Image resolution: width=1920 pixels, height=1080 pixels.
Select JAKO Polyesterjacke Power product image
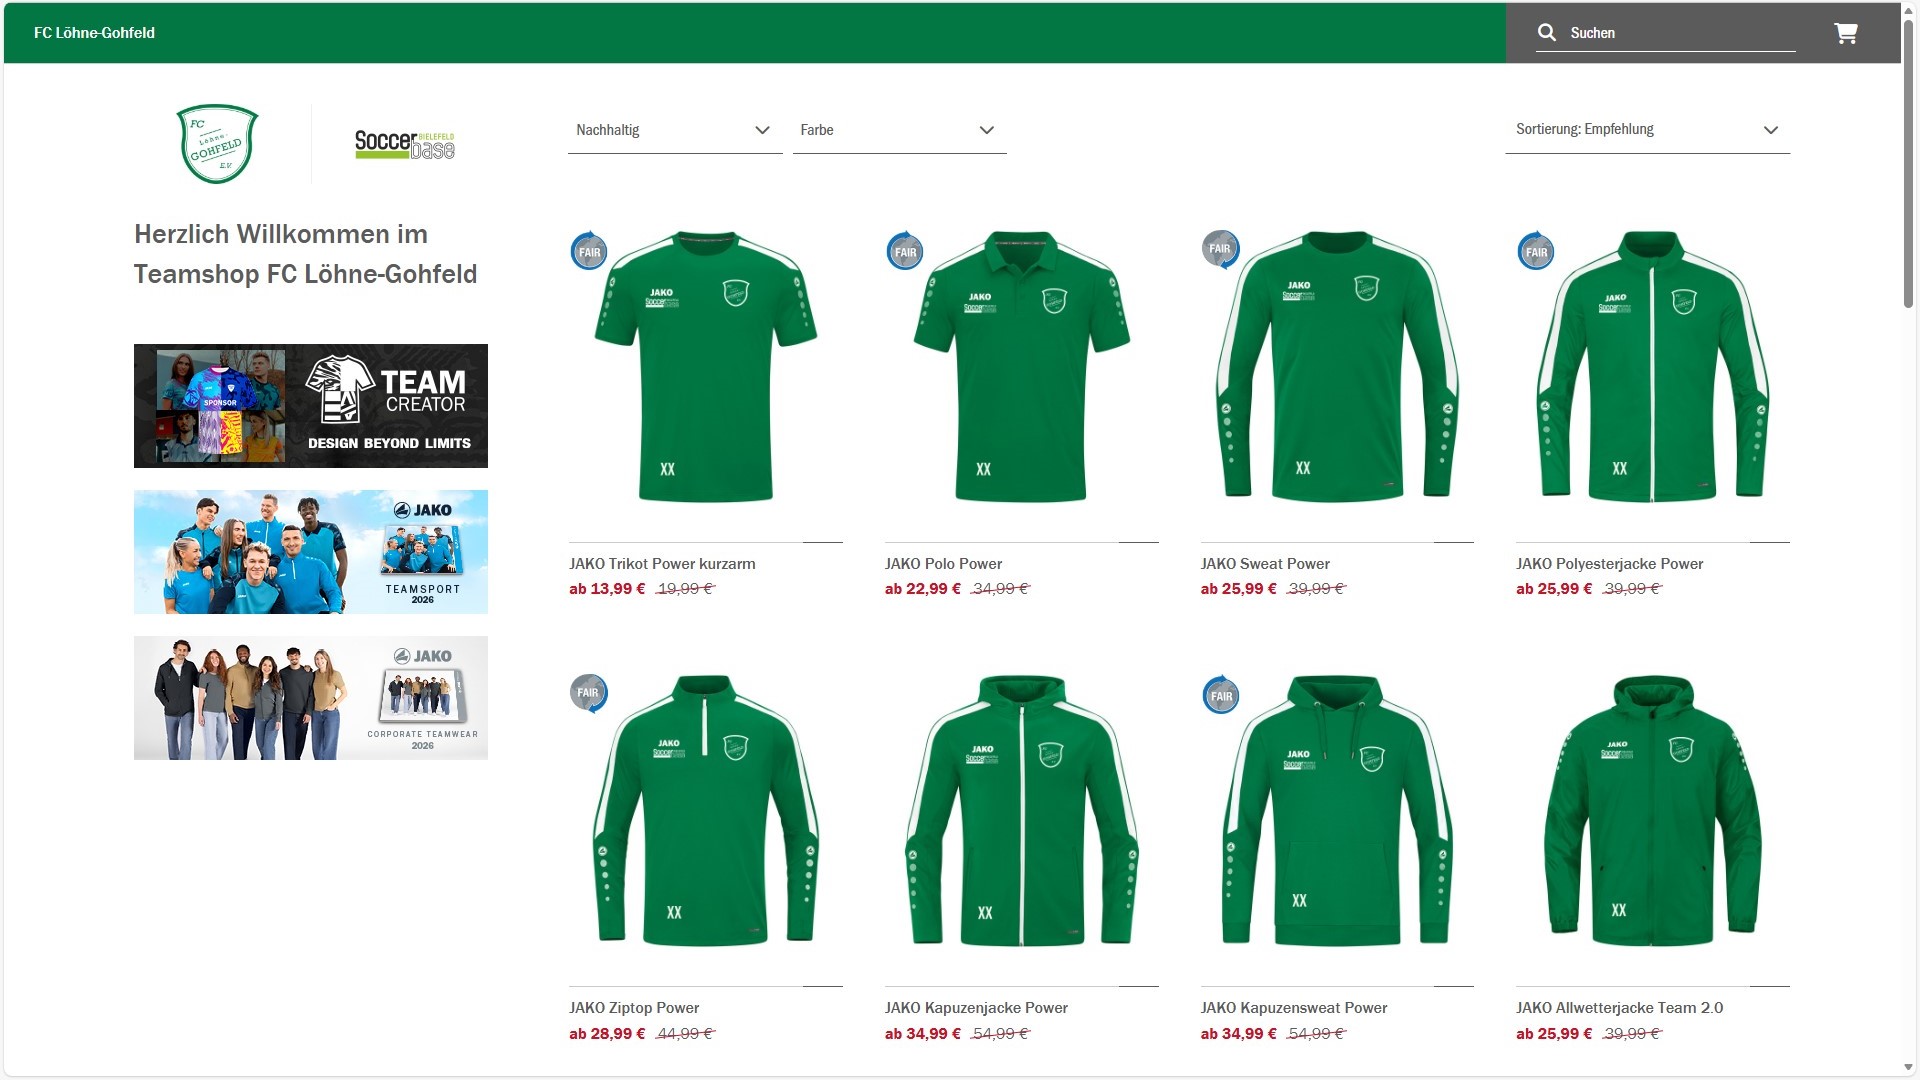pos(1652,367)
